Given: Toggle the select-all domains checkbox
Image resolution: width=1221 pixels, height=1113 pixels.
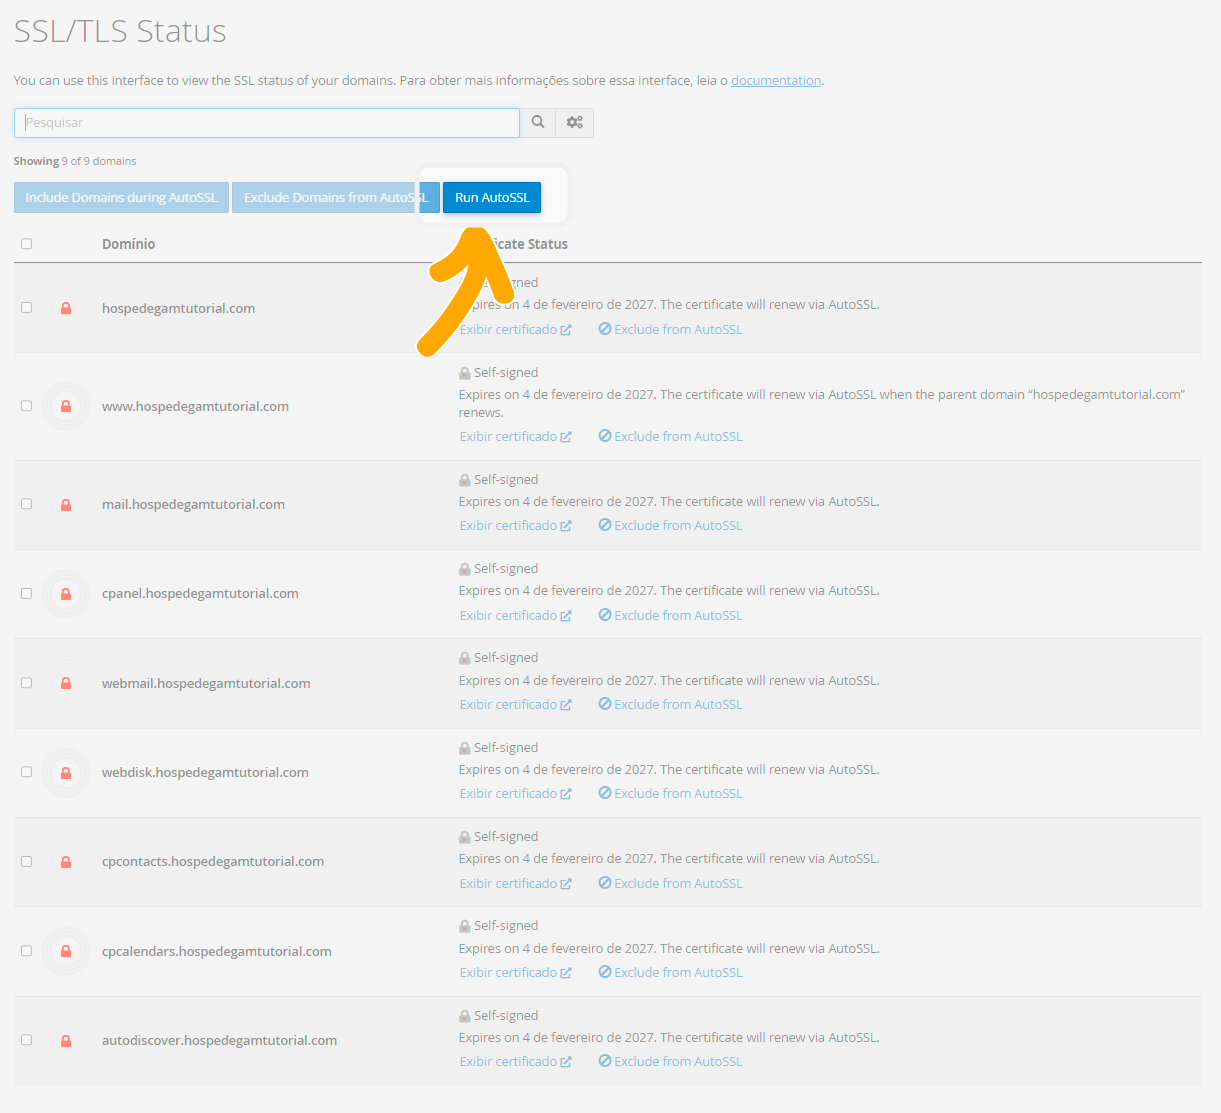Looking at the screenshot, I should [x=27, y=244].
